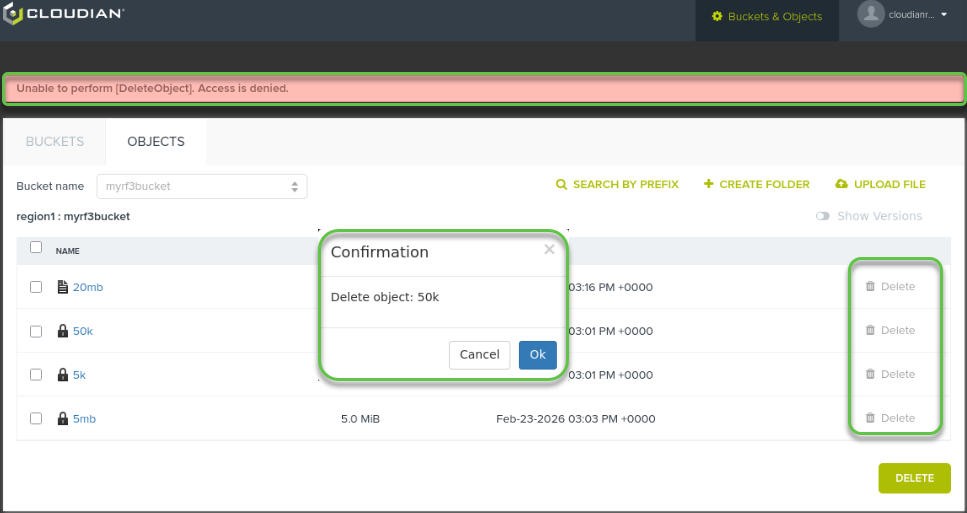Screen dimensions: 967x513
Task: Click the file icon beside 20mb
Action: coord(63,287)
